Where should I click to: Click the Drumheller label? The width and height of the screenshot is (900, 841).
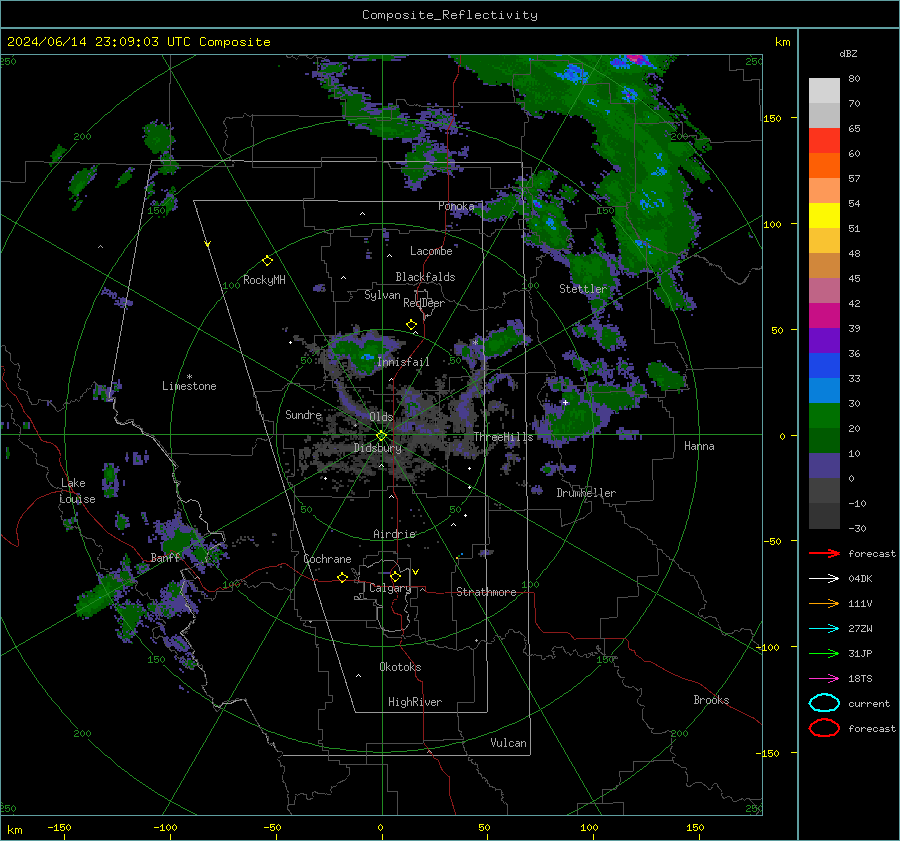(x=586, y=493)
